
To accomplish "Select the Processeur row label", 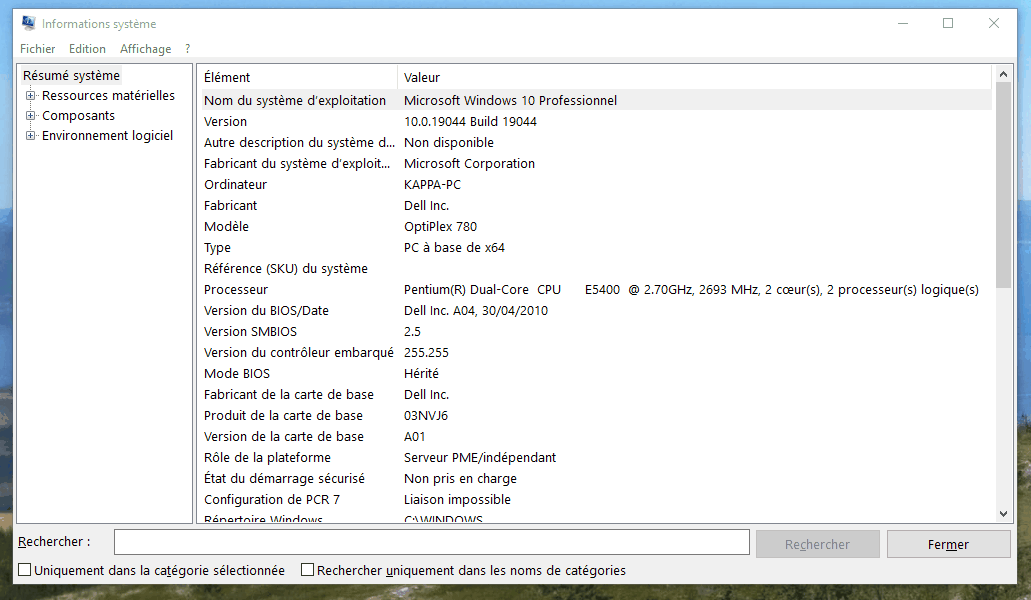I will click(x=236, y=290).
